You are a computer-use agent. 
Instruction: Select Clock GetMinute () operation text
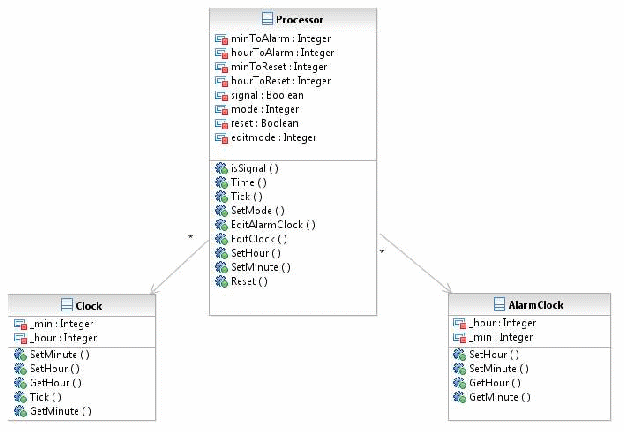(x=60, y=411)
